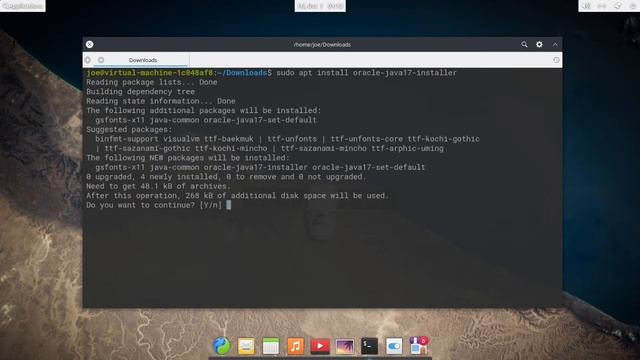
Task: Open the sound volume indicator in top panel
Action: tap(586, 6)
